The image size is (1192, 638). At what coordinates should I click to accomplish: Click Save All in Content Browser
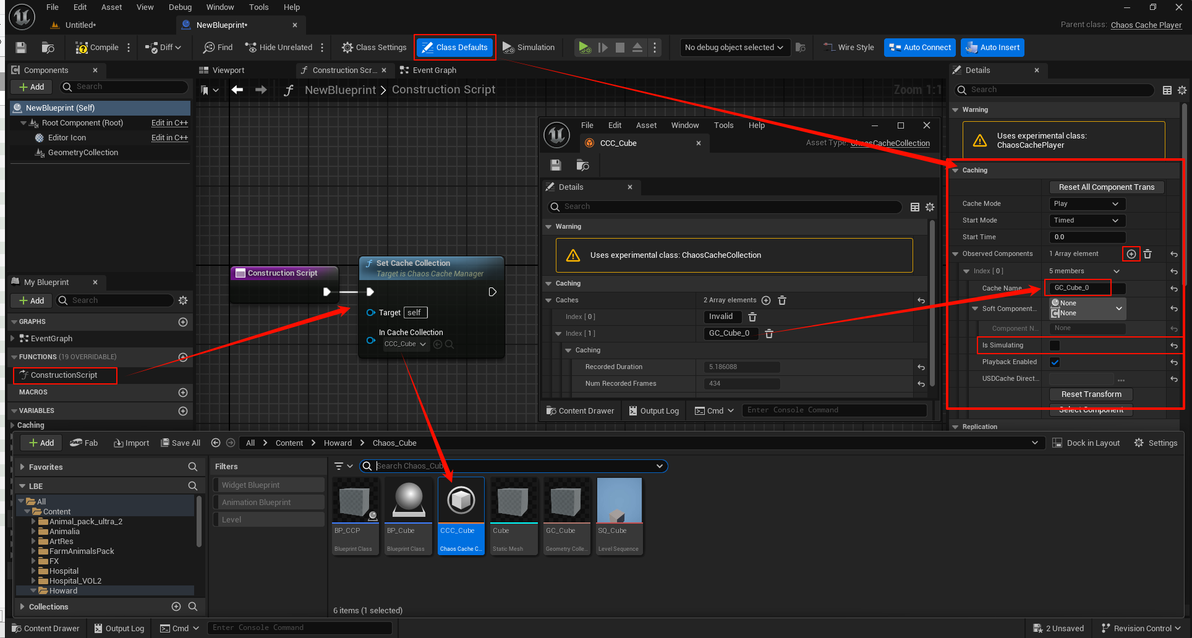[179, 443]
